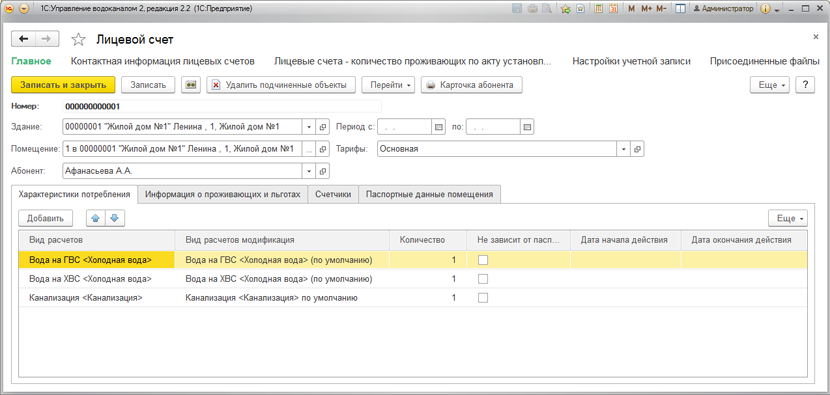Mark form as favorite with star icon
830x395 pixels.
coord(78,39)
